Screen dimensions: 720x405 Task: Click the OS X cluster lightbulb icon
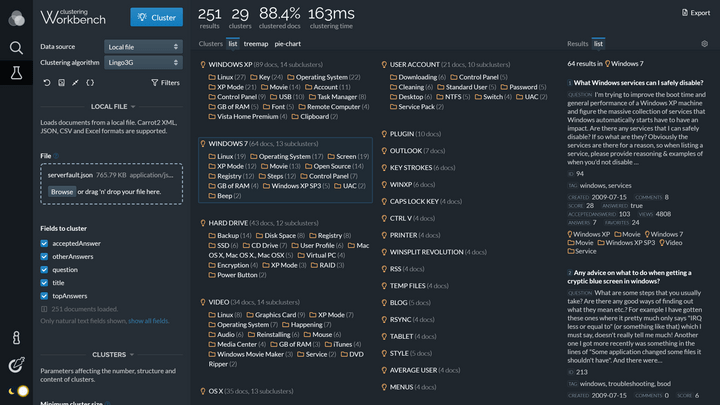pos(202,391)
